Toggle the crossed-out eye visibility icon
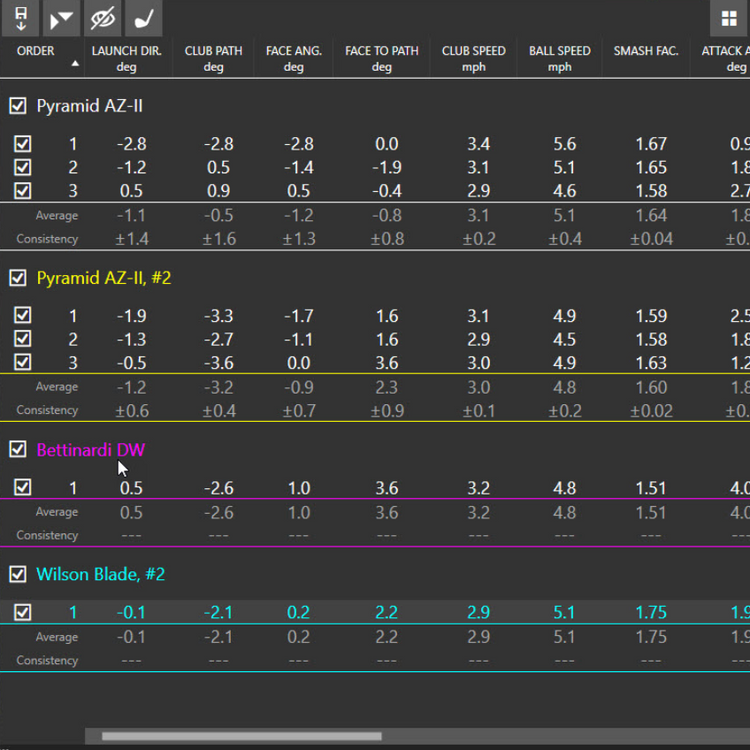 click(x=102, y=18)
